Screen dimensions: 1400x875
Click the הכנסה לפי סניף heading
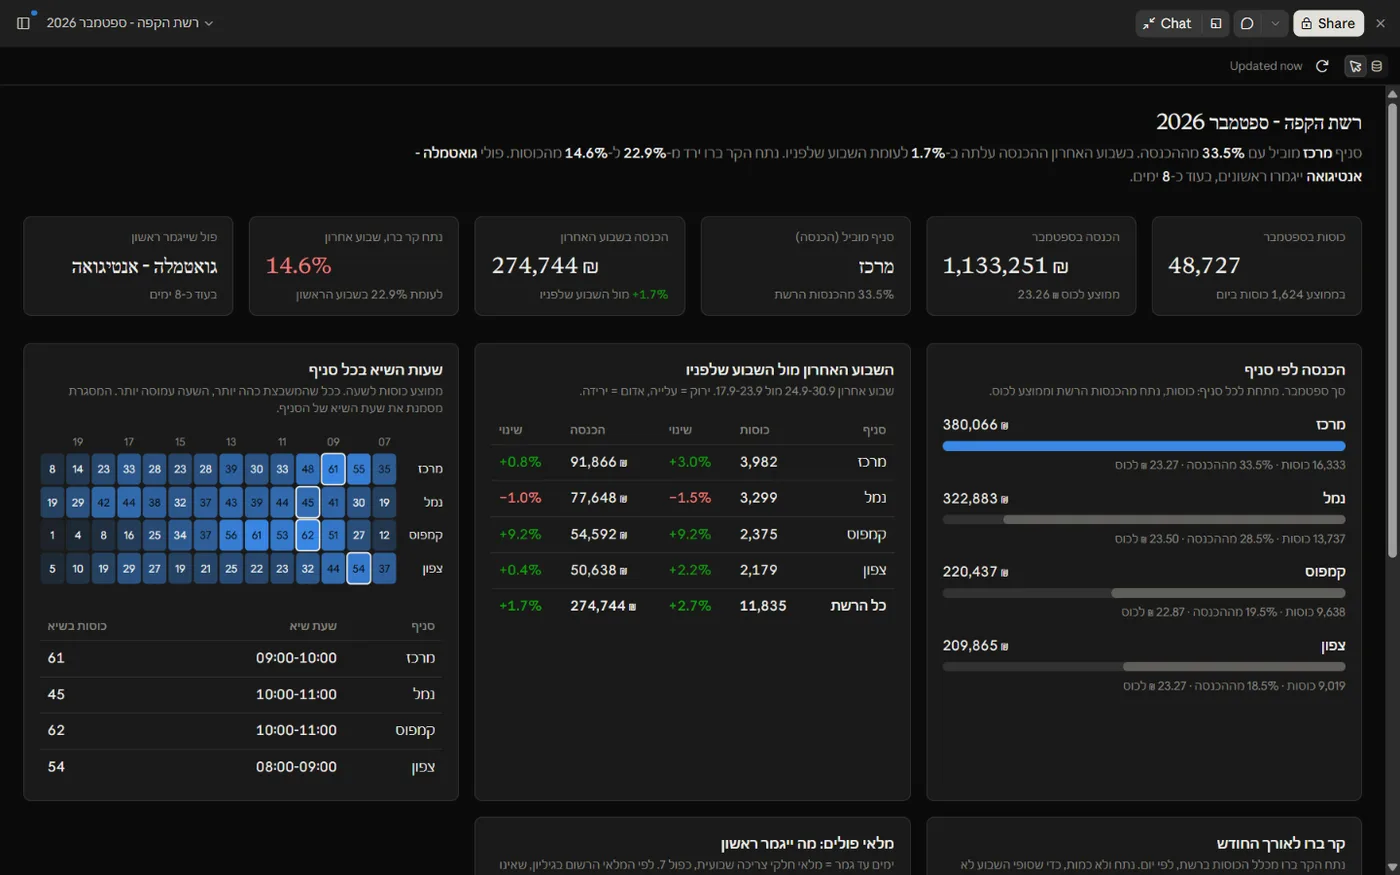point(1295,370)
